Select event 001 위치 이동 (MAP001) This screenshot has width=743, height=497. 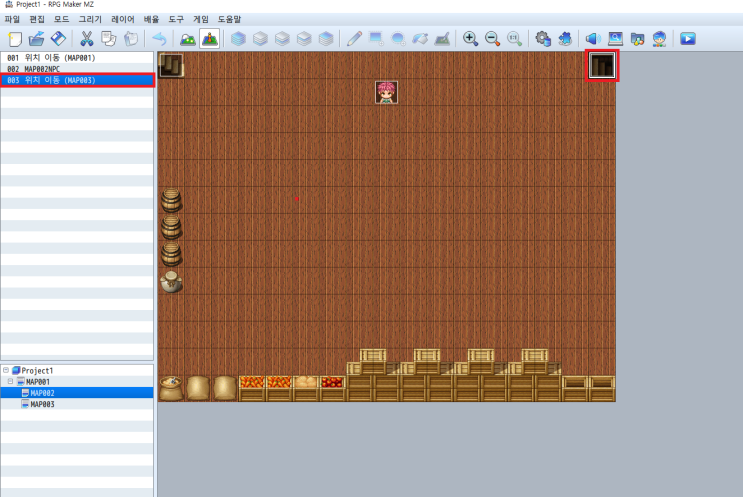click(77, 58)
